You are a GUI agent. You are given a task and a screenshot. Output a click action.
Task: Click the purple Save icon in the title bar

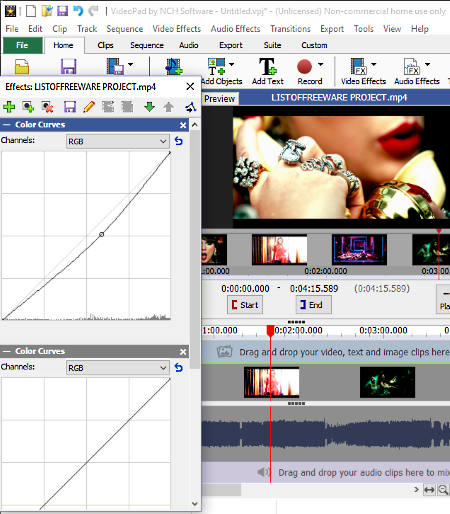62,11
